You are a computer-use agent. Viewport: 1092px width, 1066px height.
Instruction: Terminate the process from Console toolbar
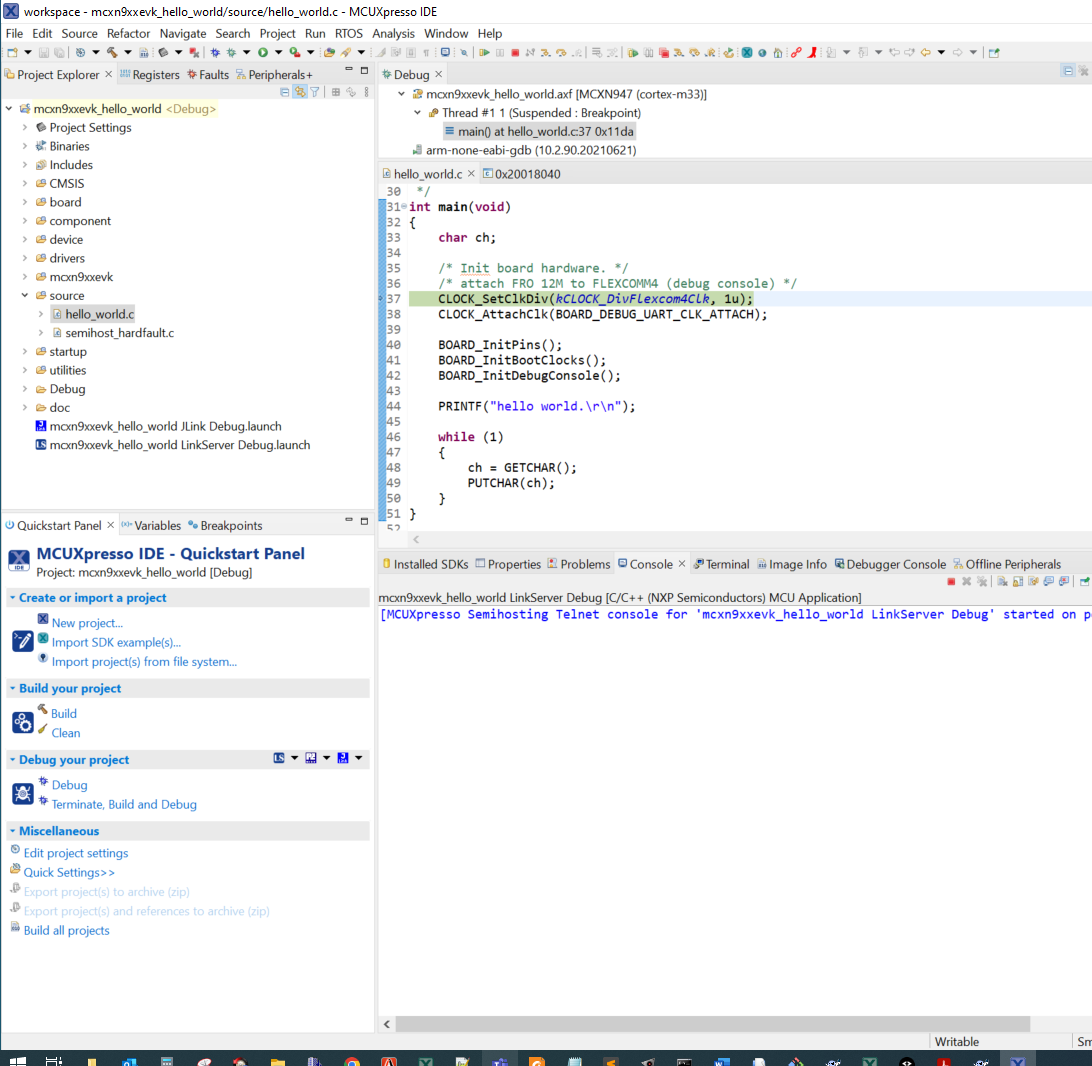click(x=951, y=581)
